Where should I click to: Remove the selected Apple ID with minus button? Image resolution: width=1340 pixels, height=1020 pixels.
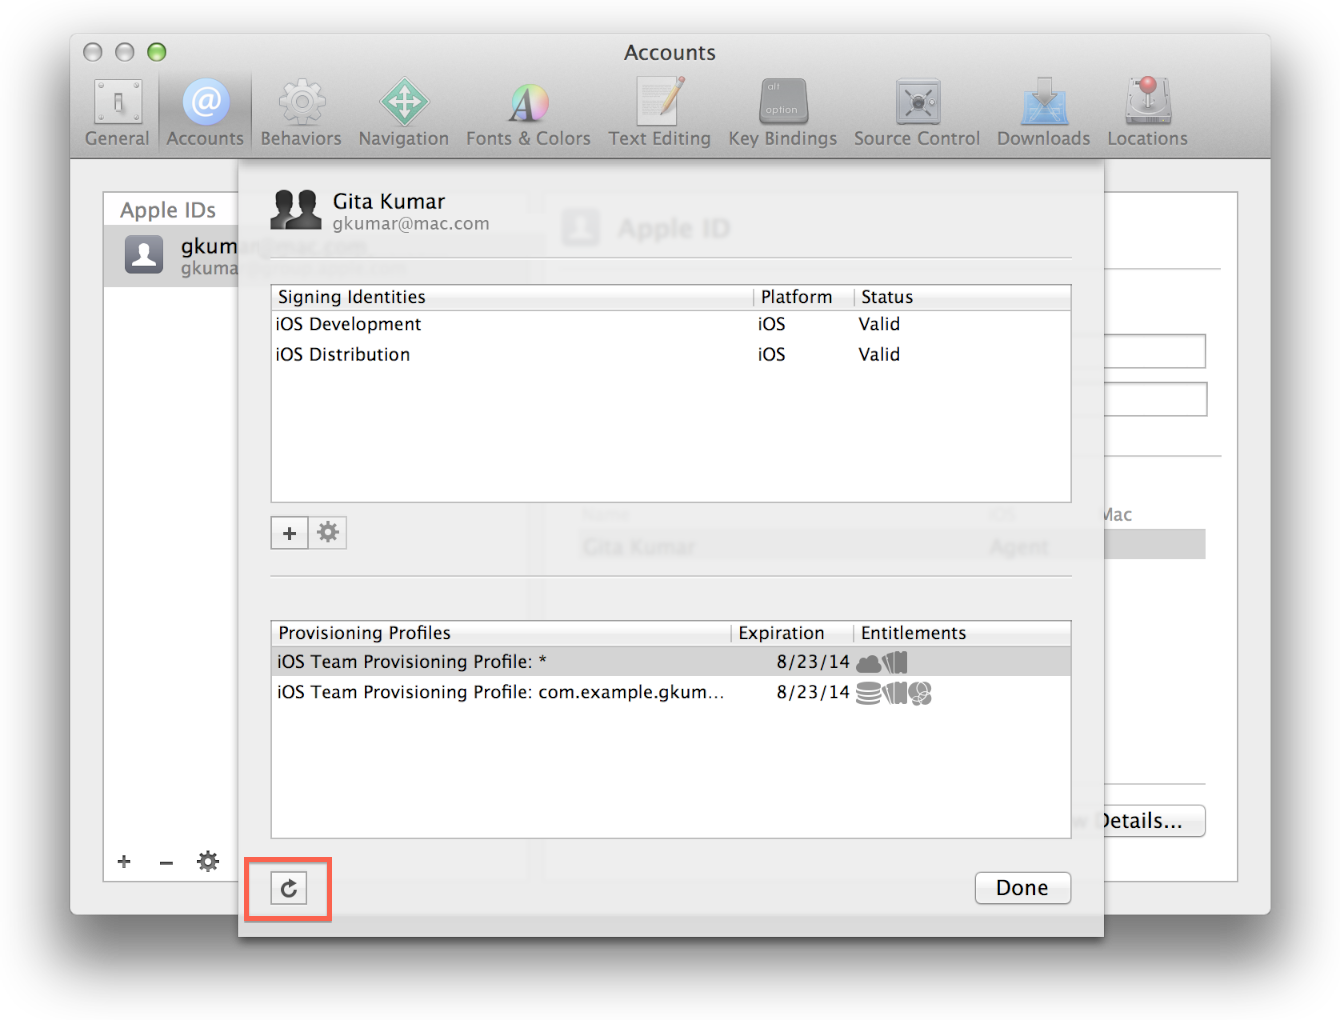166,862
